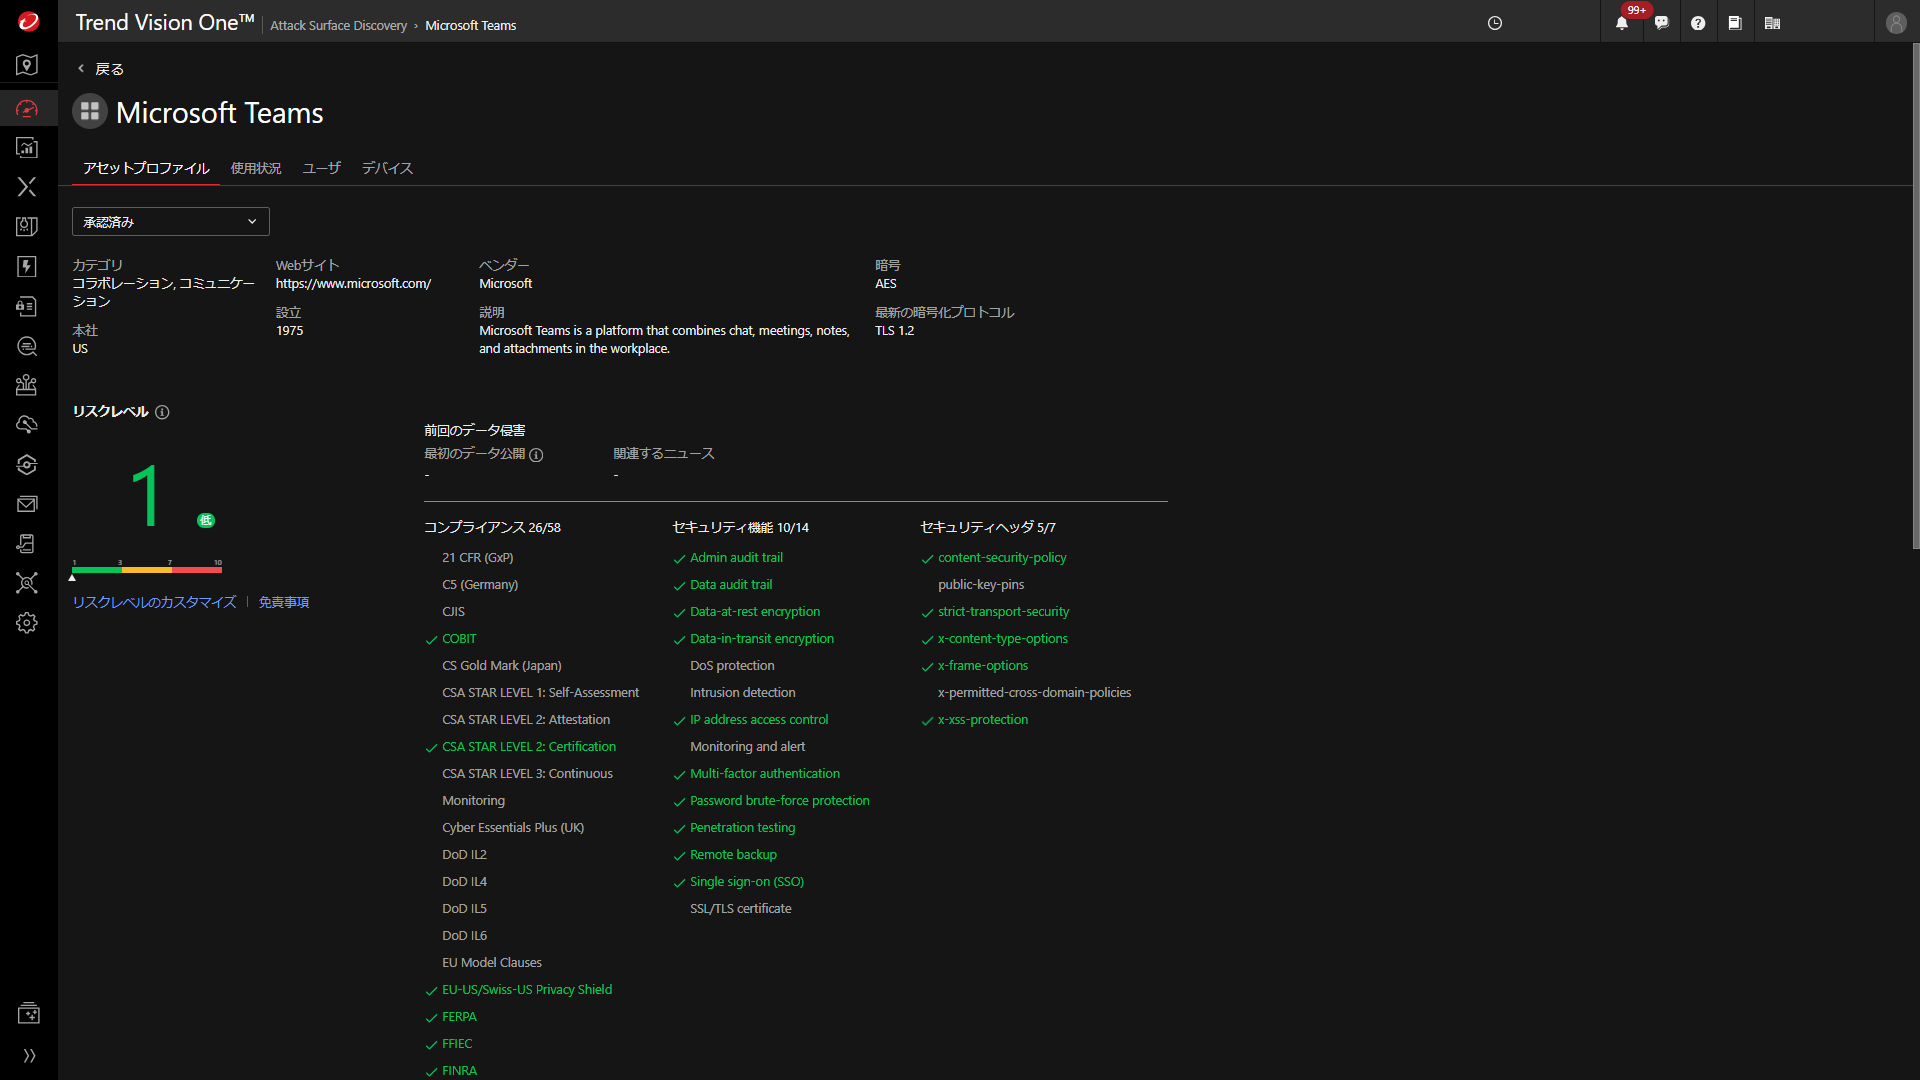Screen dimensions: 1920x1080
Task: Click the page vertical scrollbar
Action: (1915, 296)
